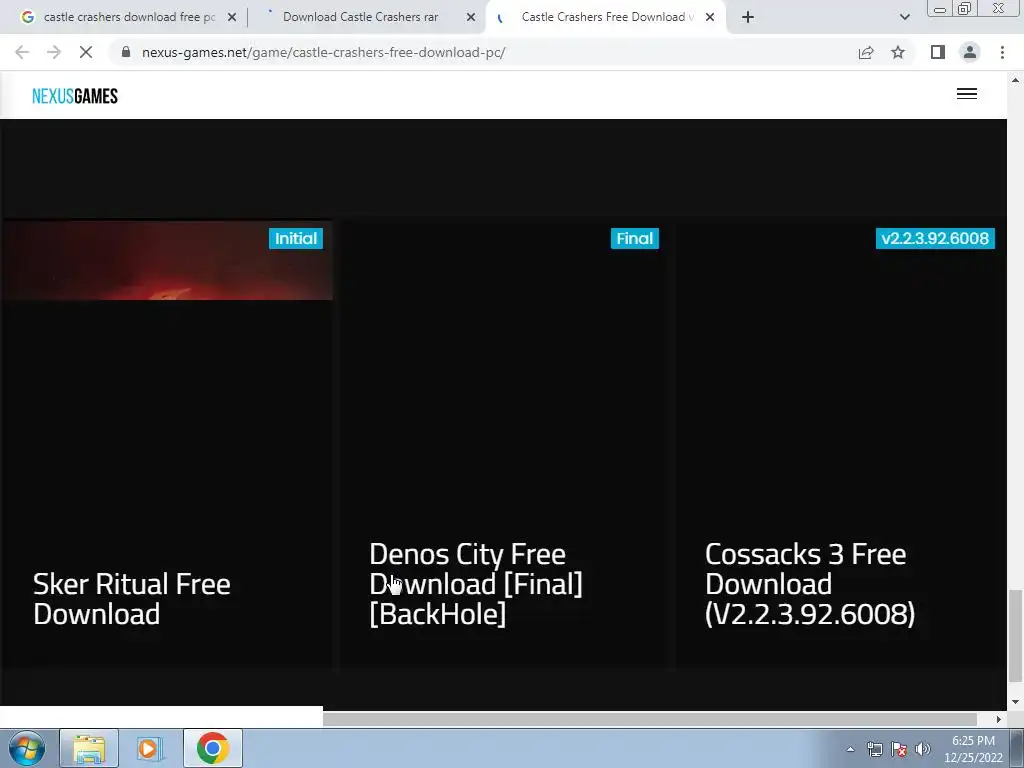Click the 'Initial' version badge

tap(296, 238)
